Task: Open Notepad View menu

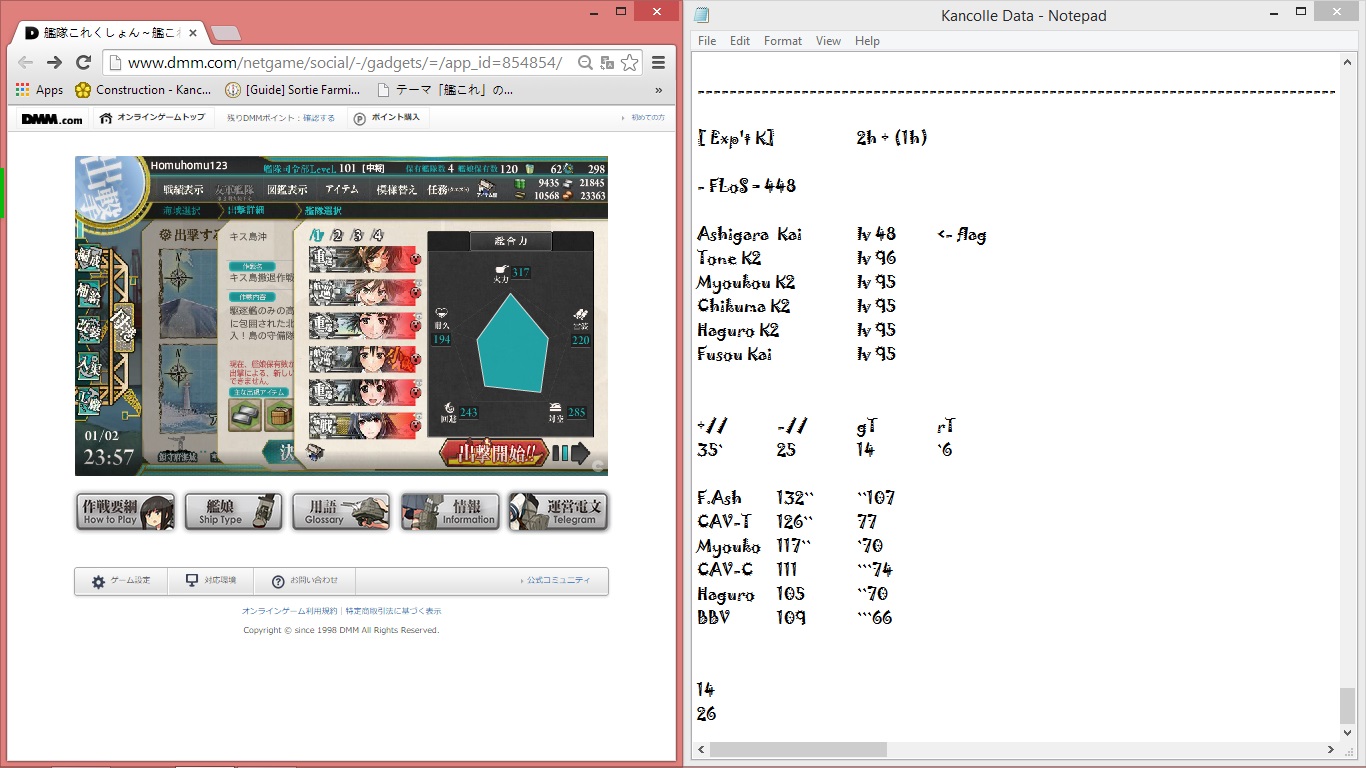Action: click(x=828, y=41)
